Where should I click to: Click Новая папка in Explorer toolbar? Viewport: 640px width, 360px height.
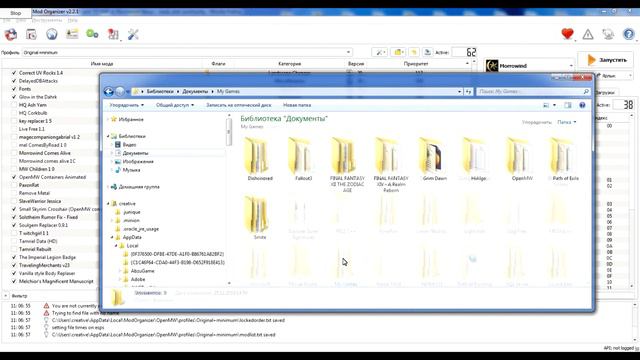point(297,105)
